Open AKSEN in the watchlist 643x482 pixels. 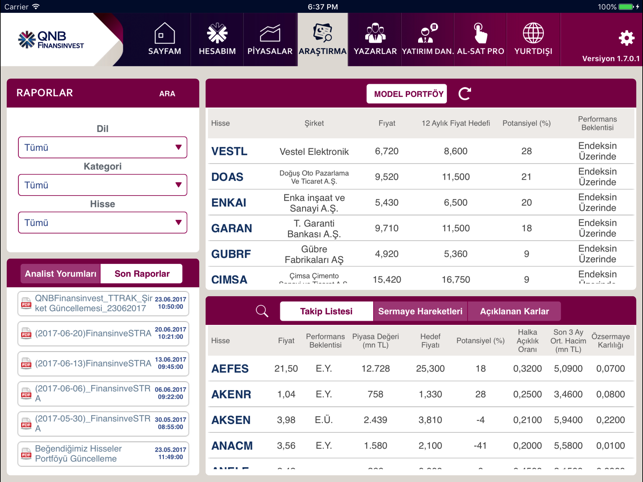tap(421, 420)
